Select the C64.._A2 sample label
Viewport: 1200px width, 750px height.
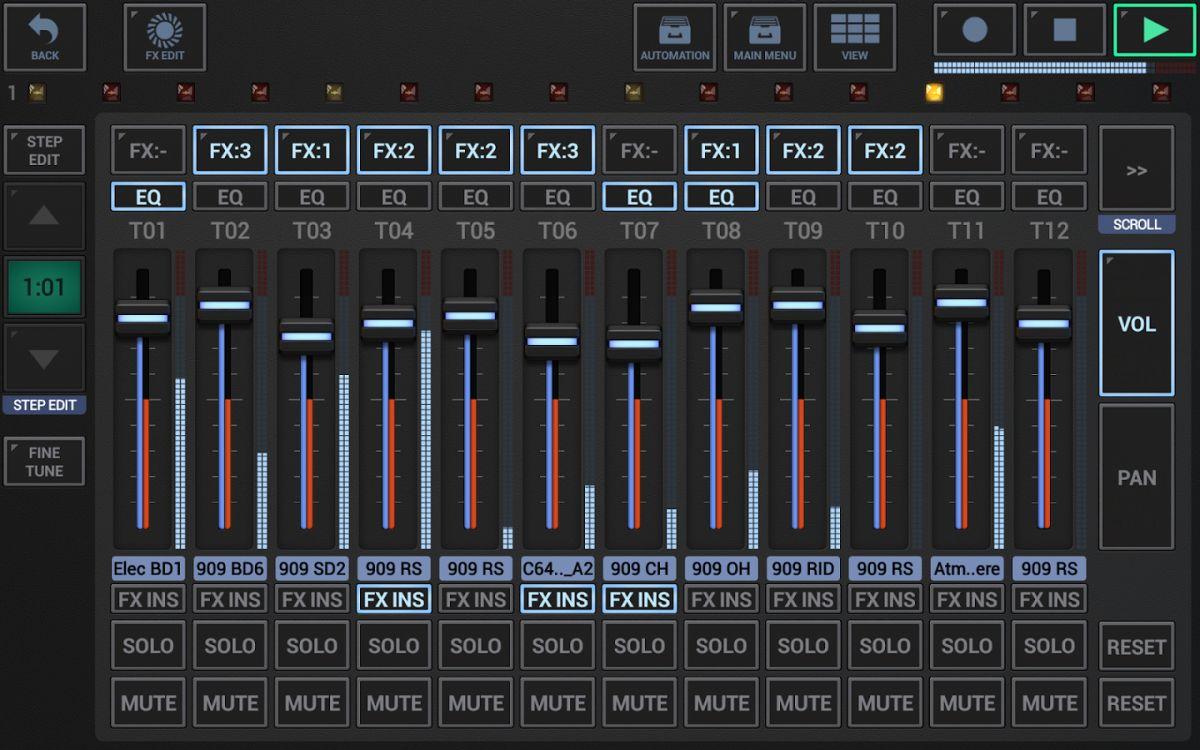pos(558,568)
